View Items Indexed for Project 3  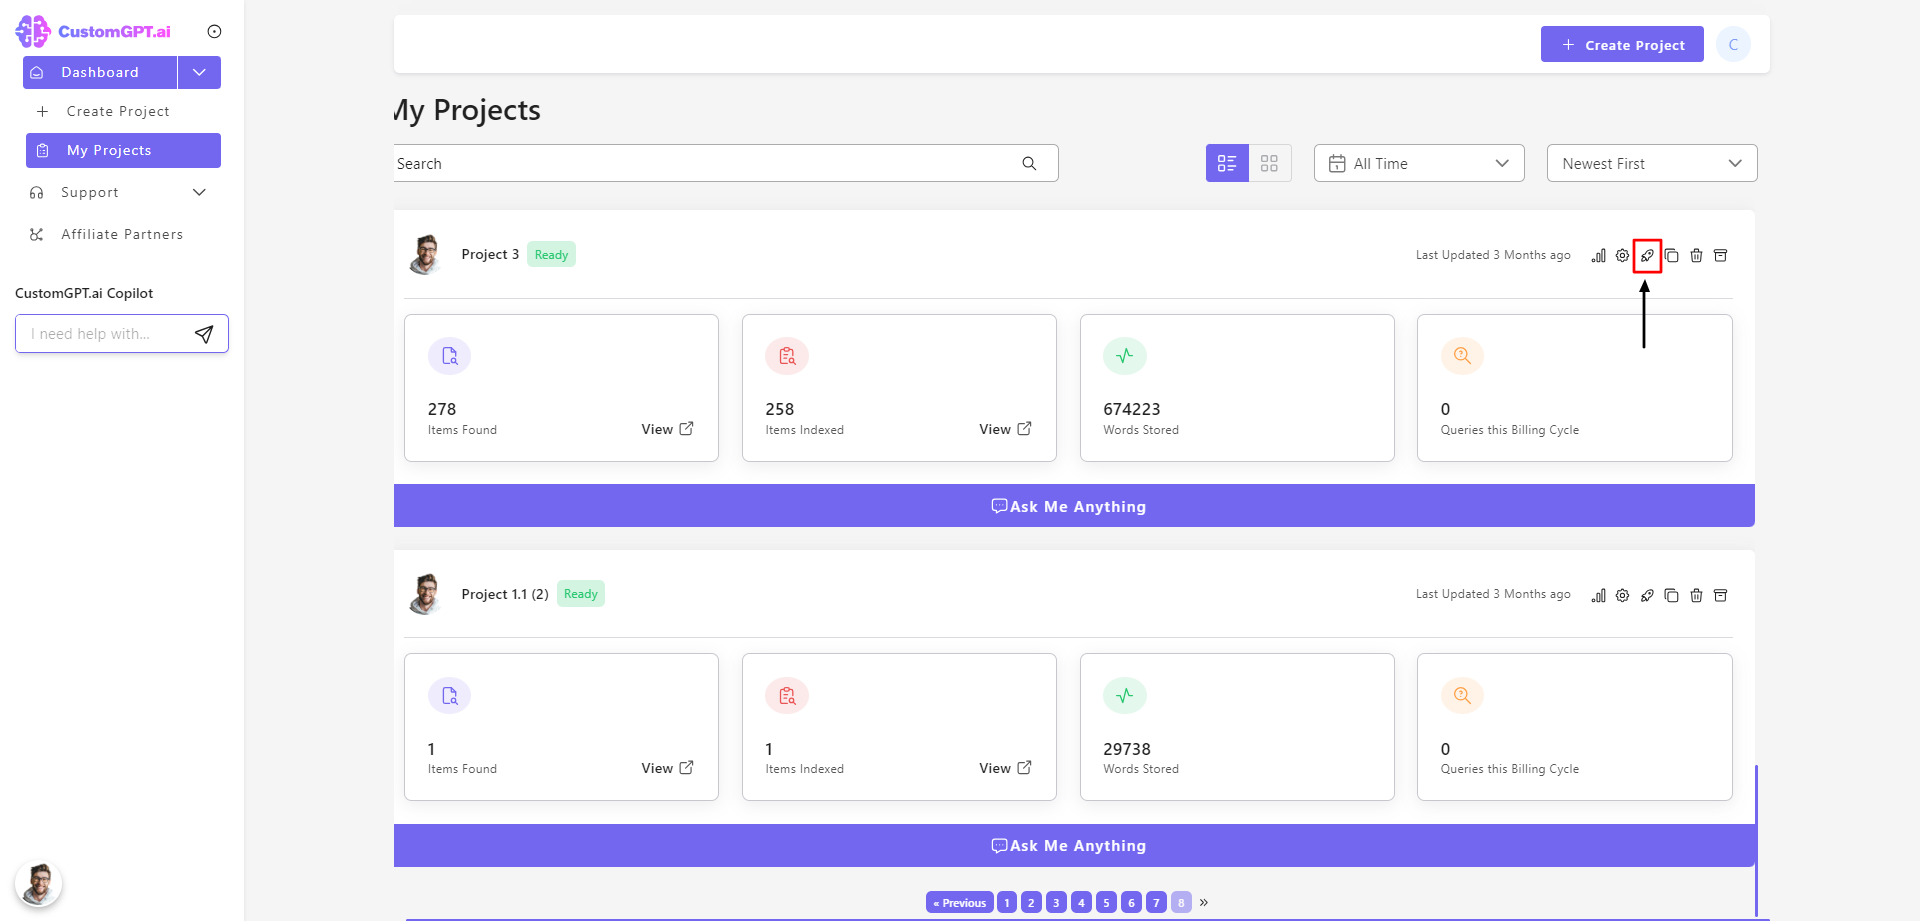pos(1005,429)
